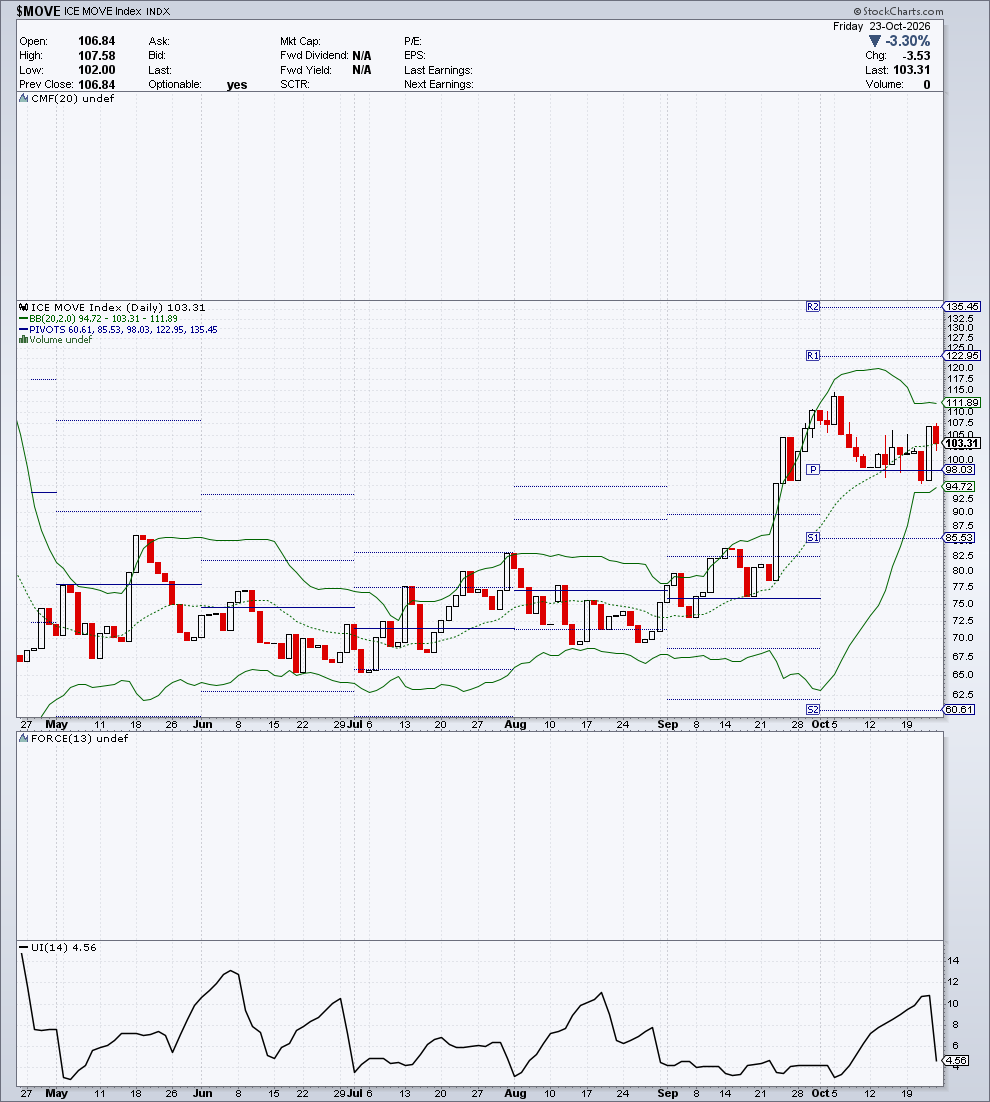Click the S2 pivot marker
This screenshot has width=990, height=1102.
click(813, 710)
